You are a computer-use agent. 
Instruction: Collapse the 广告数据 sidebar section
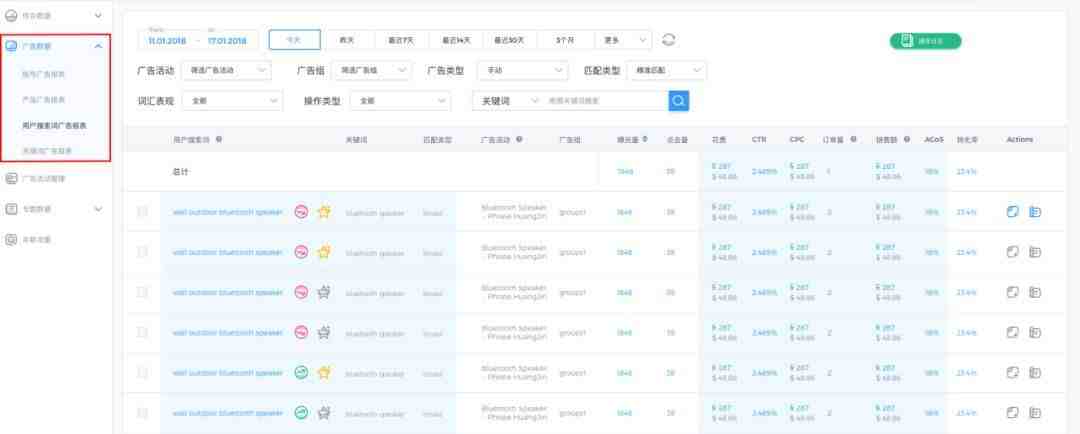[97, 46]
